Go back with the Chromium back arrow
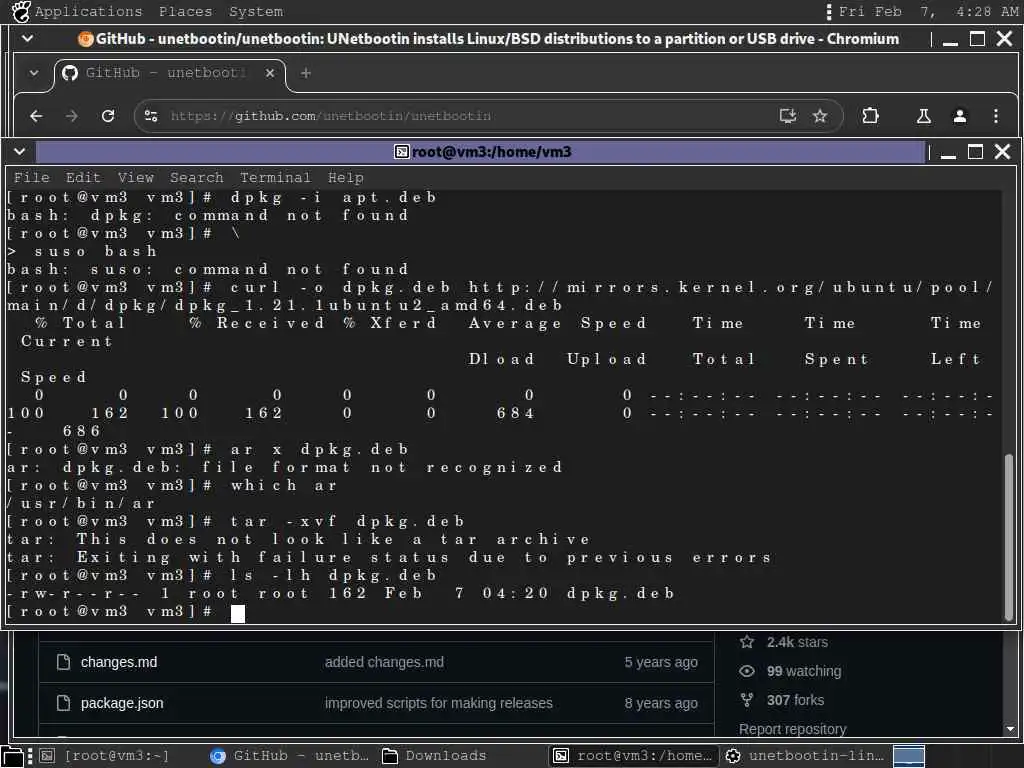The height and width of the screenshot is (768, 1024). tap(37, 116)
